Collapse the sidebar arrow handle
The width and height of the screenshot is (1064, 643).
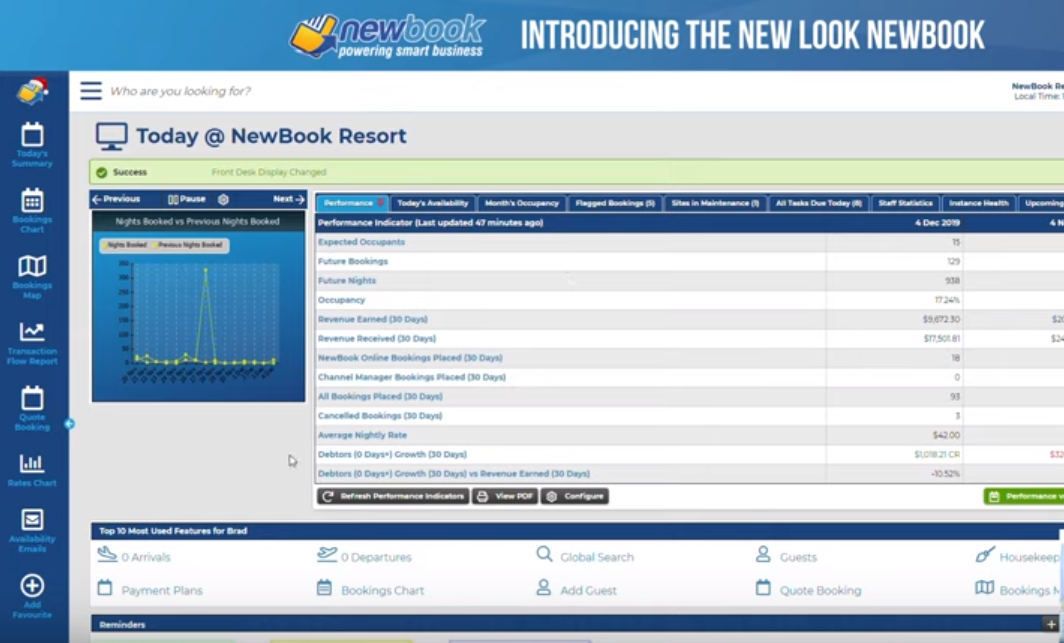pos(69,424)
